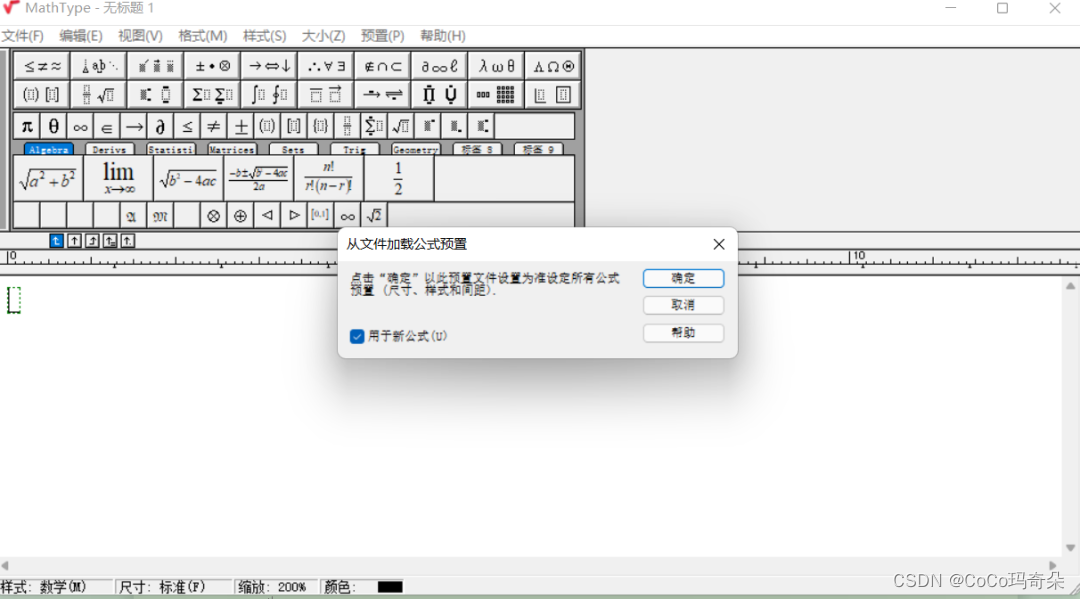This screenshot has width=1080, height=599.
Task: Insert the circled plus symbol in bottom bar
Action: tap(240, 216)
